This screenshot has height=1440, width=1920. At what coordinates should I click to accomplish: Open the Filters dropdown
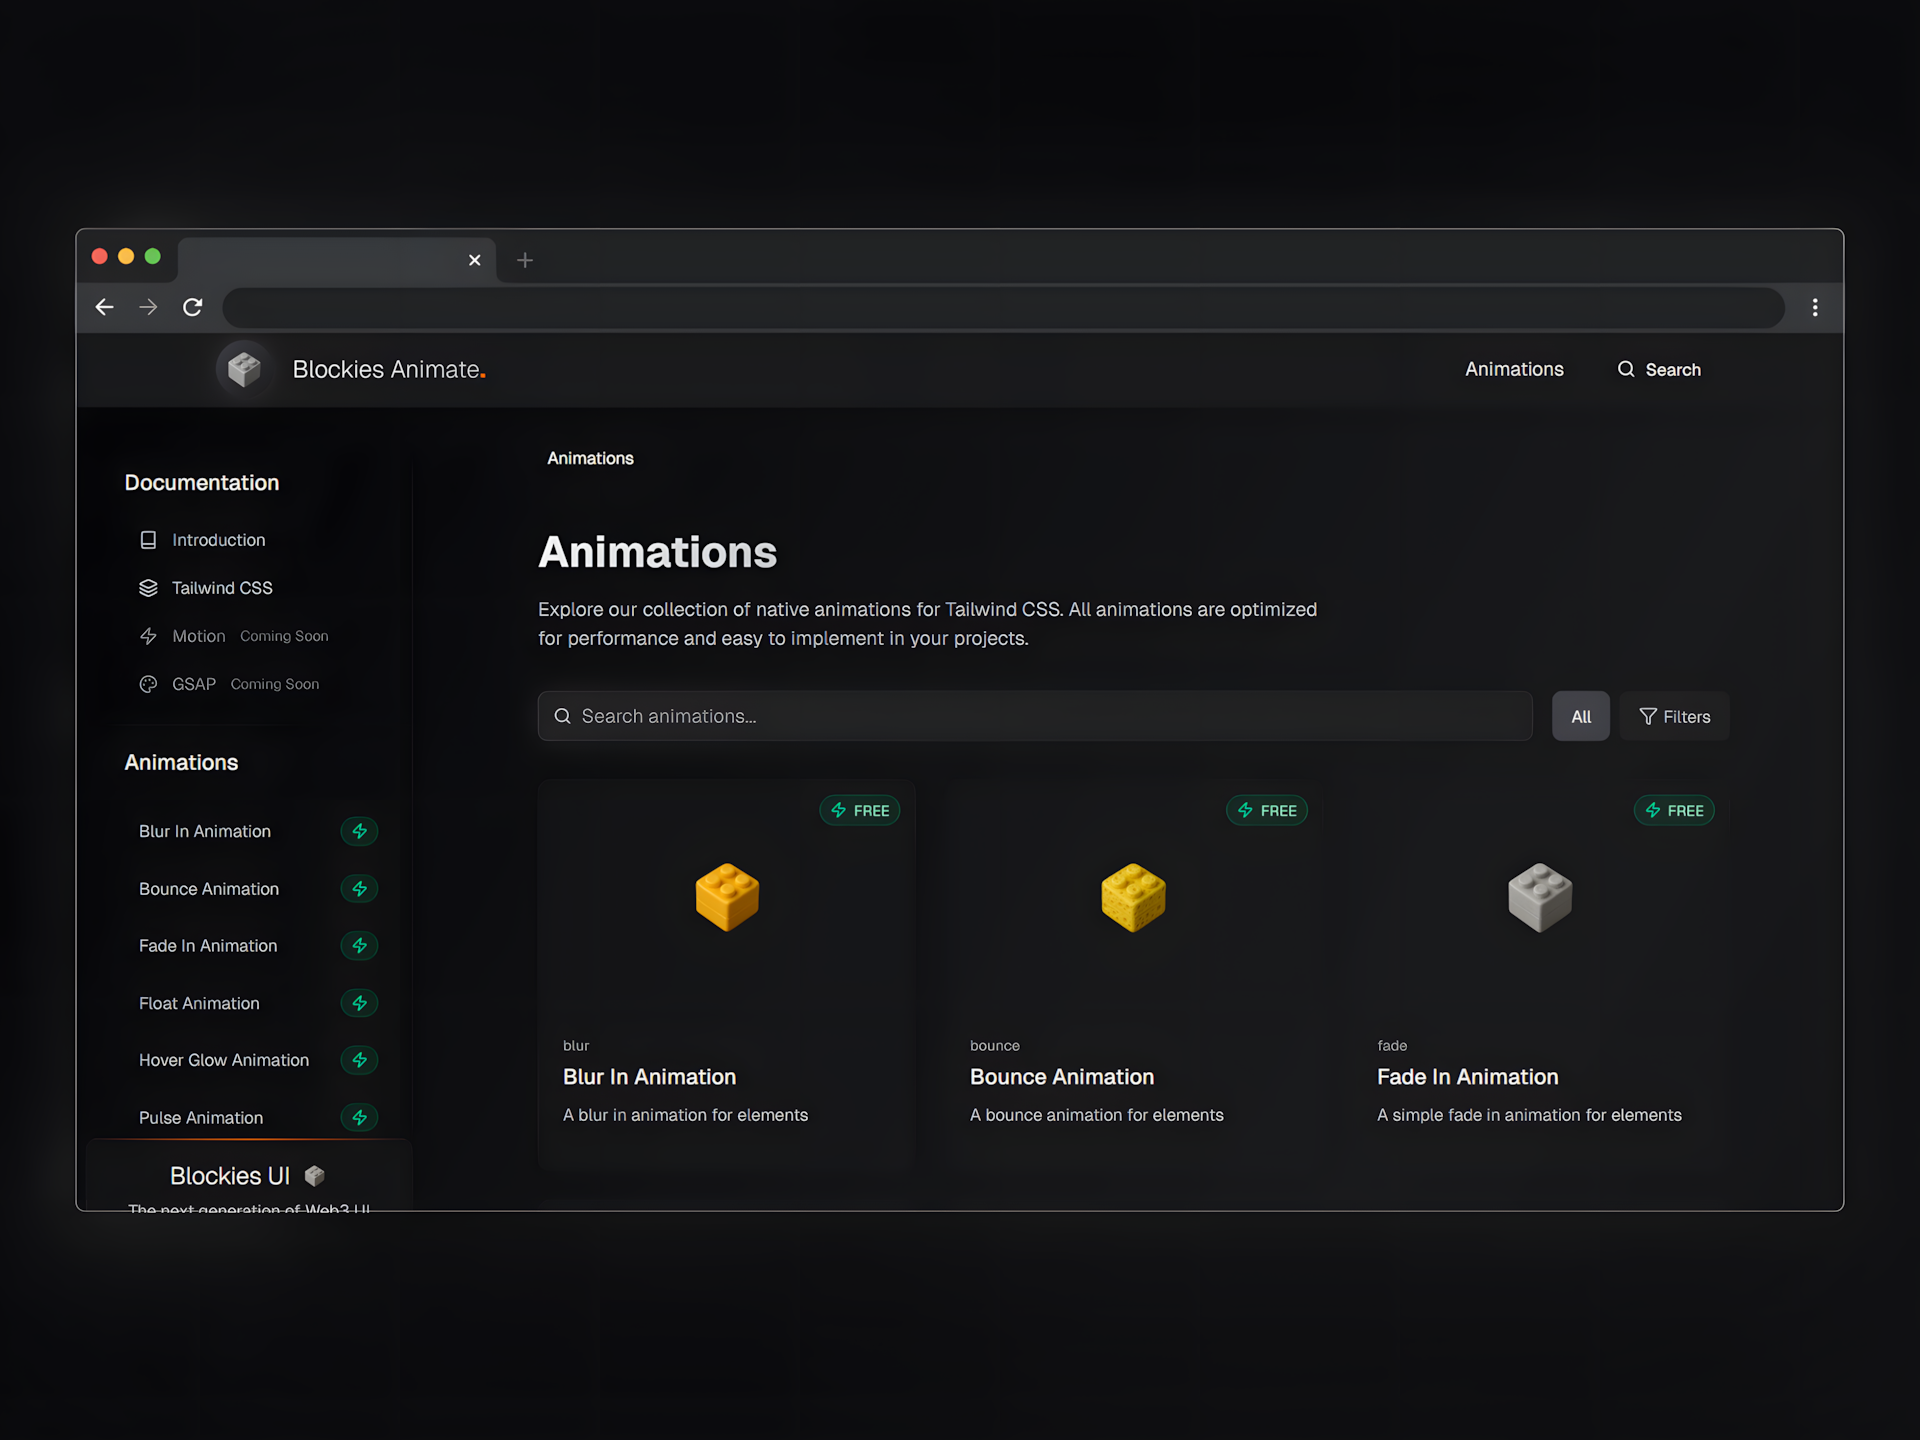point(1675,716)
